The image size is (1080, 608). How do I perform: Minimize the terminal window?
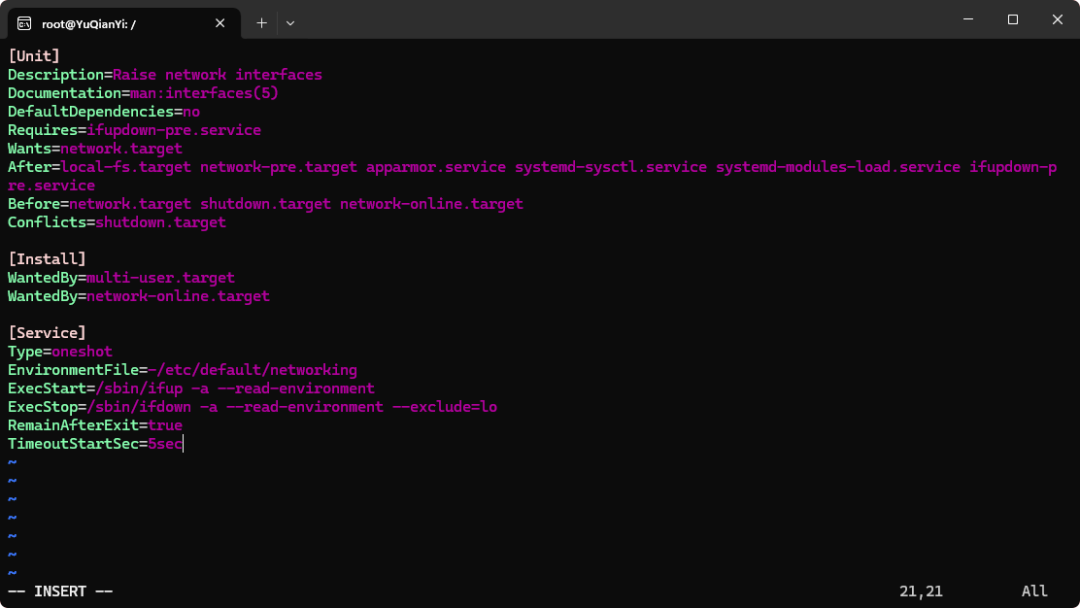(x=968, y=19)
